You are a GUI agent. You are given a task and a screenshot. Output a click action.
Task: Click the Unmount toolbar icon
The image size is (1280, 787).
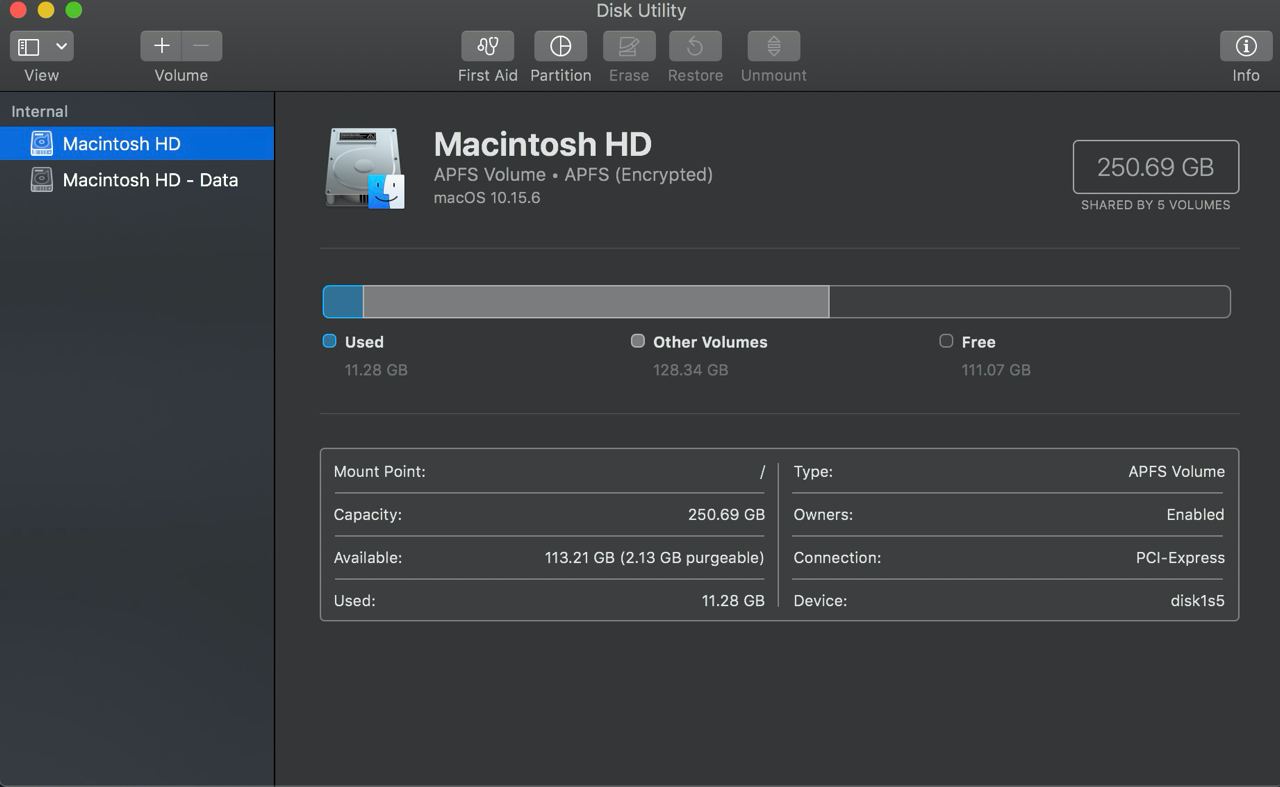tap(774, 46)
